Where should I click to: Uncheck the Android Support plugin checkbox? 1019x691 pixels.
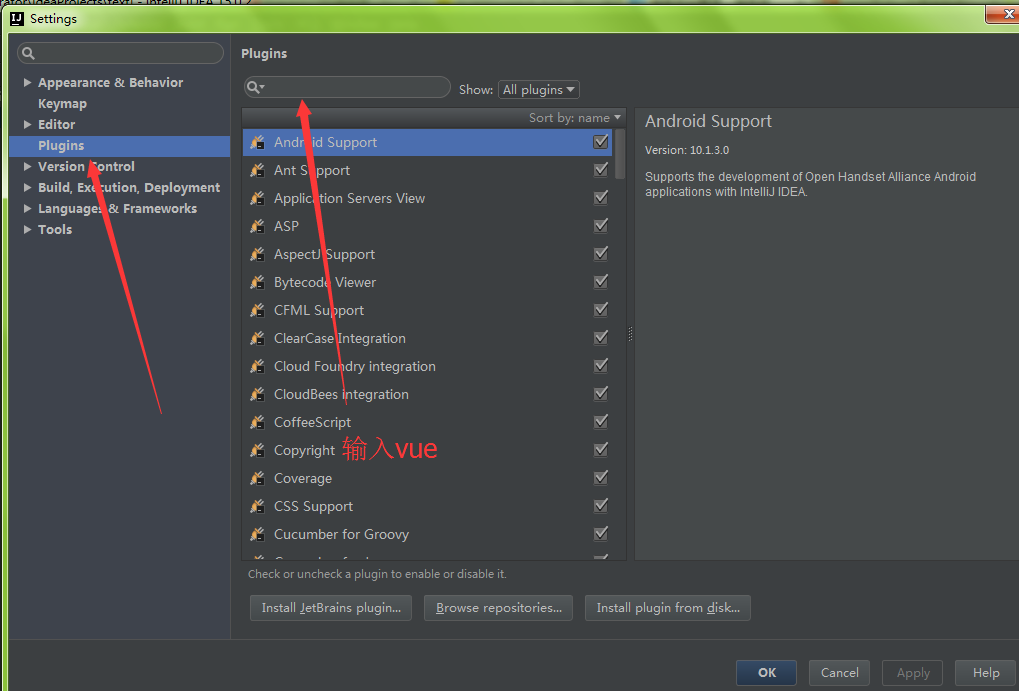[600, 142]
